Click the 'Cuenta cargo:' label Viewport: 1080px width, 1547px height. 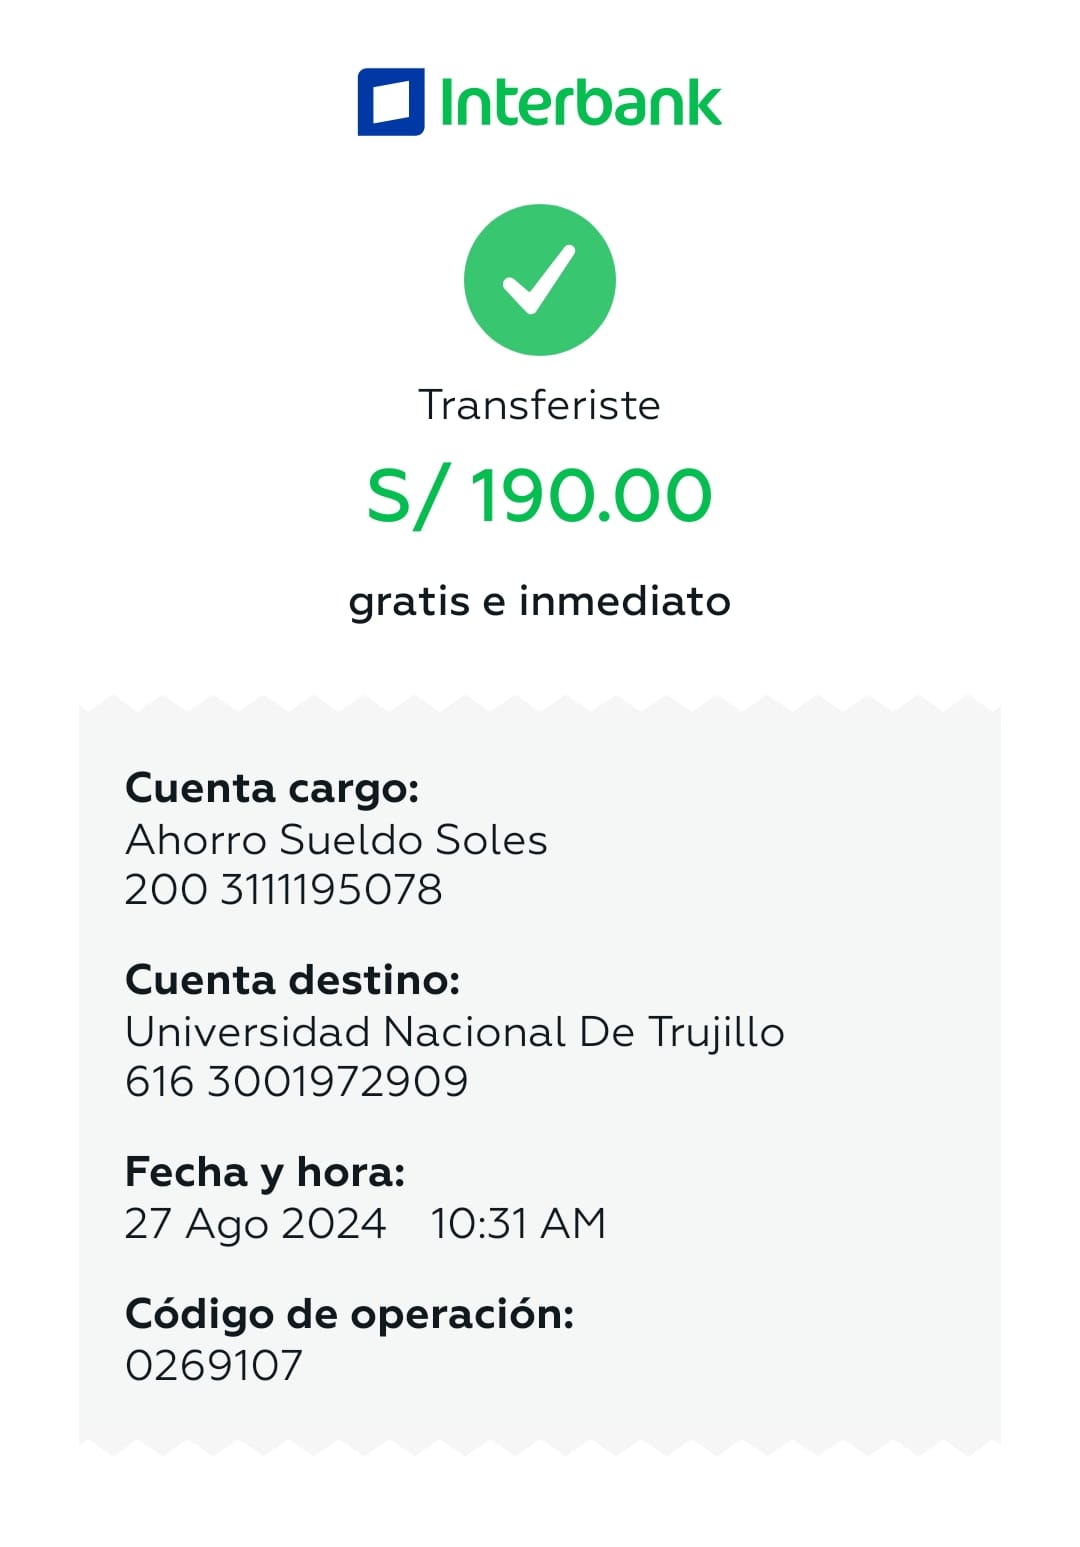point(272,788)
